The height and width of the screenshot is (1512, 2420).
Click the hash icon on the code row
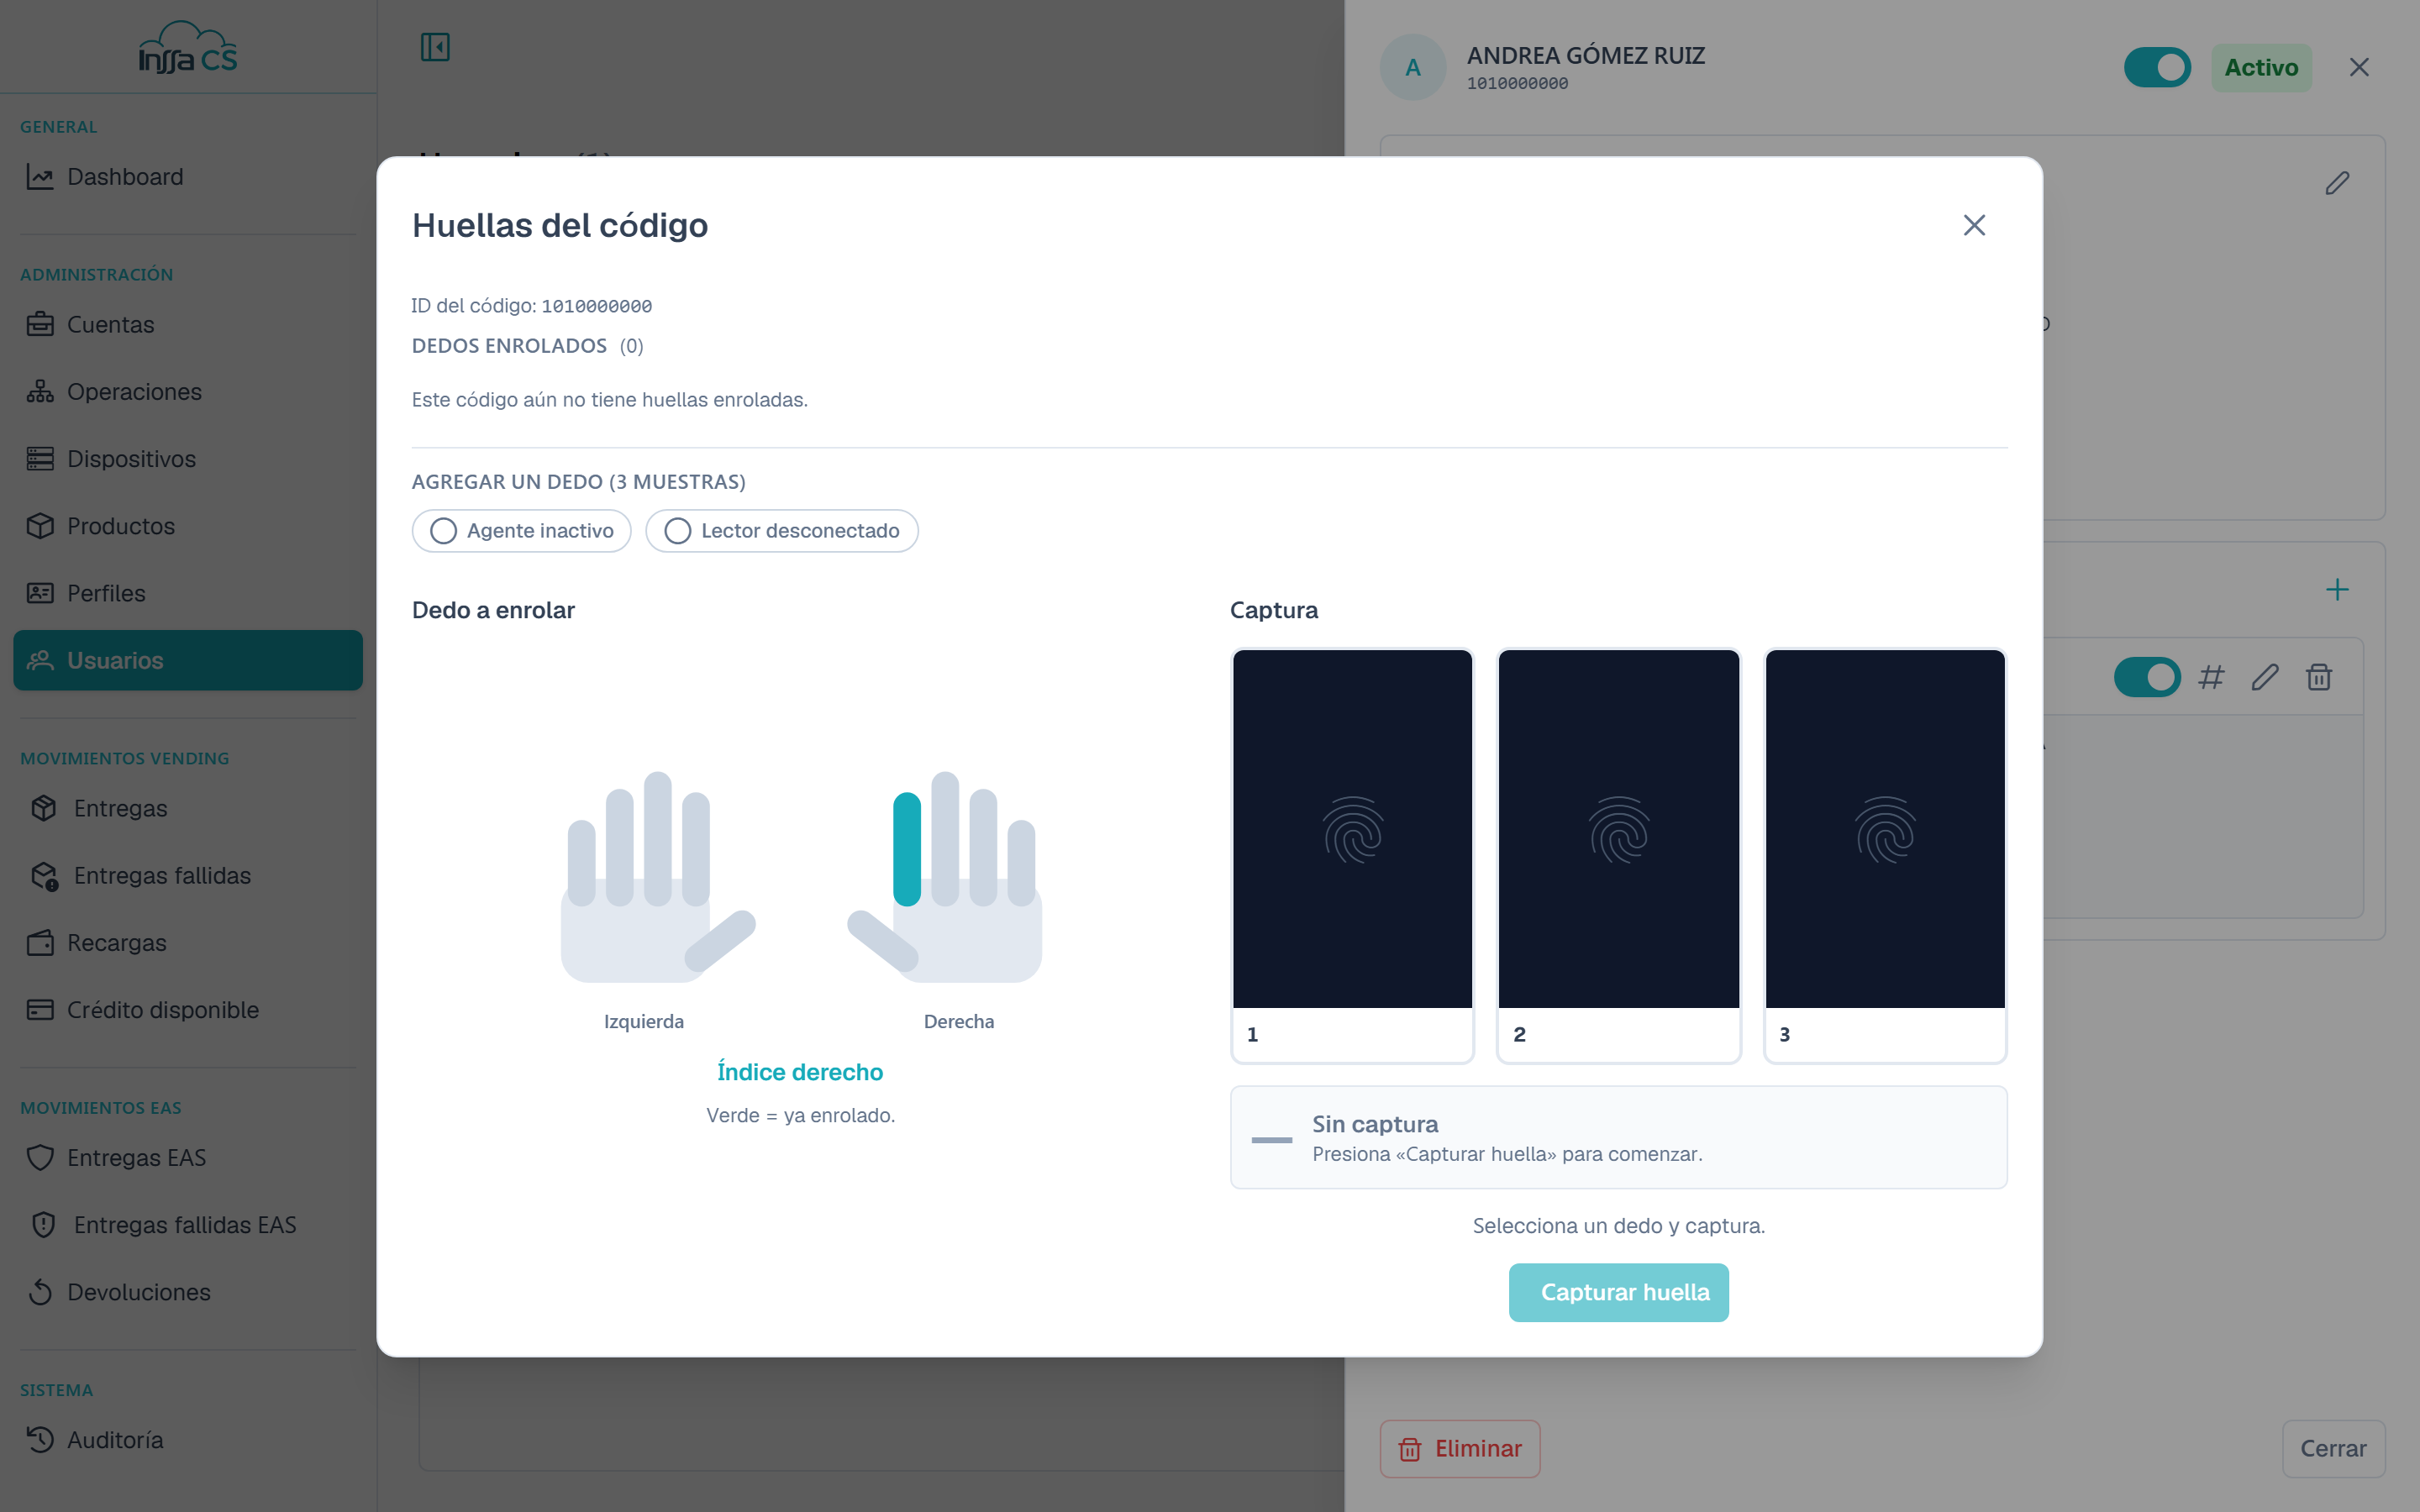click(x=2211, y=677)
